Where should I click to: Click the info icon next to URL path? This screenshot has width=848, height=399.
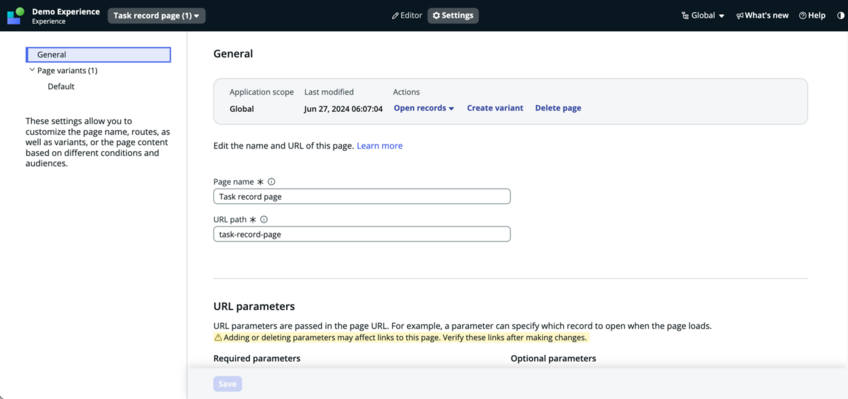coord(264,220)
